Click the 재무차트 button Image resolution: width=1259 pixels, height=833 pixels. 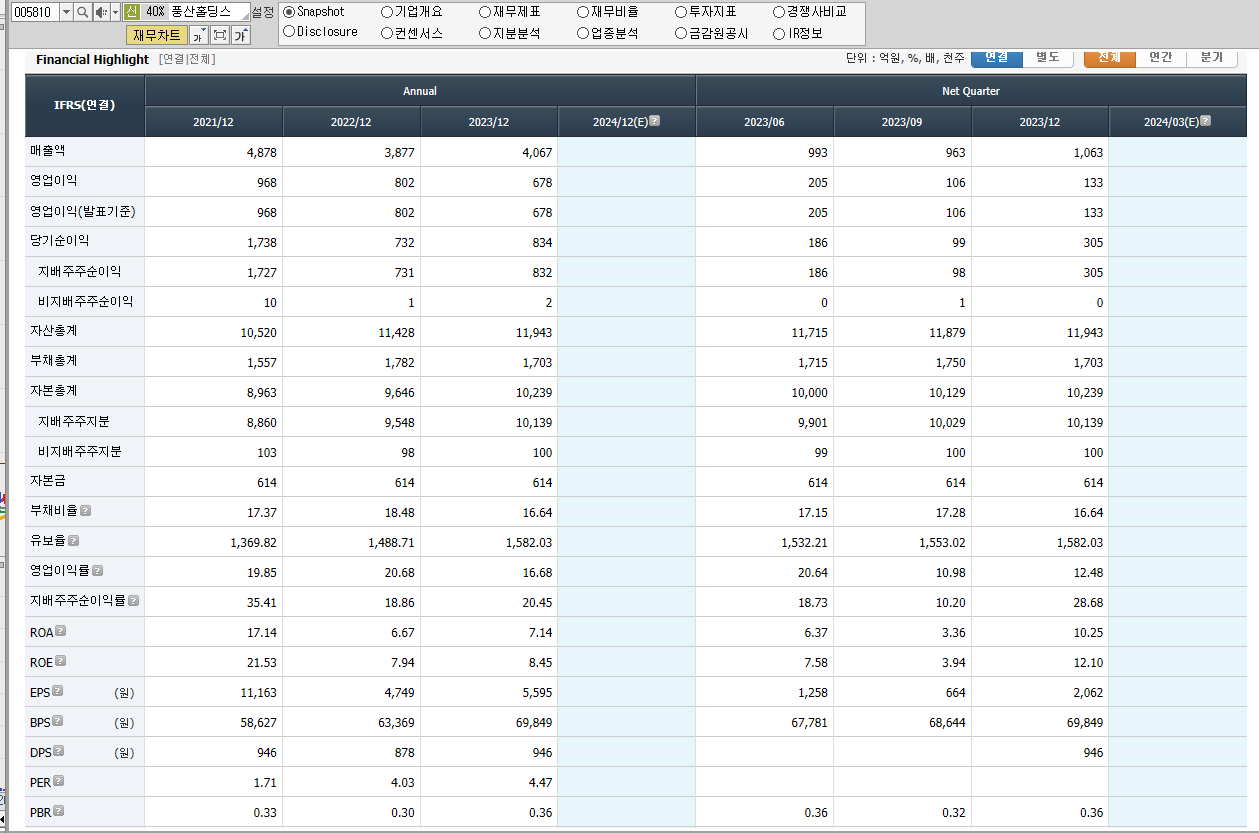point(157,36)
